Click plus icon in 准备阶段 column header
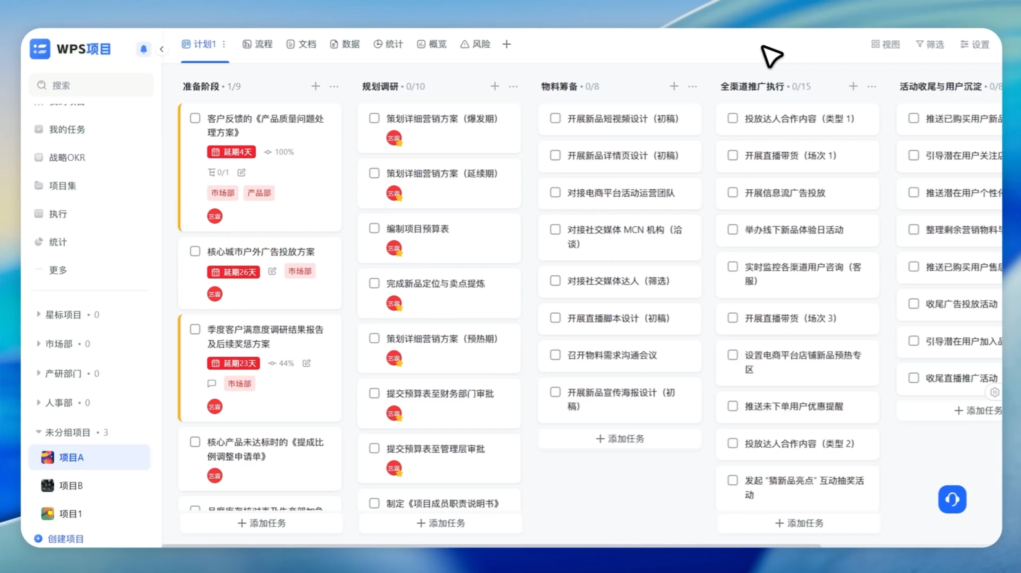Image resolution: width=1021 pixels, height=573 pixels. click(x=315, y=87)
